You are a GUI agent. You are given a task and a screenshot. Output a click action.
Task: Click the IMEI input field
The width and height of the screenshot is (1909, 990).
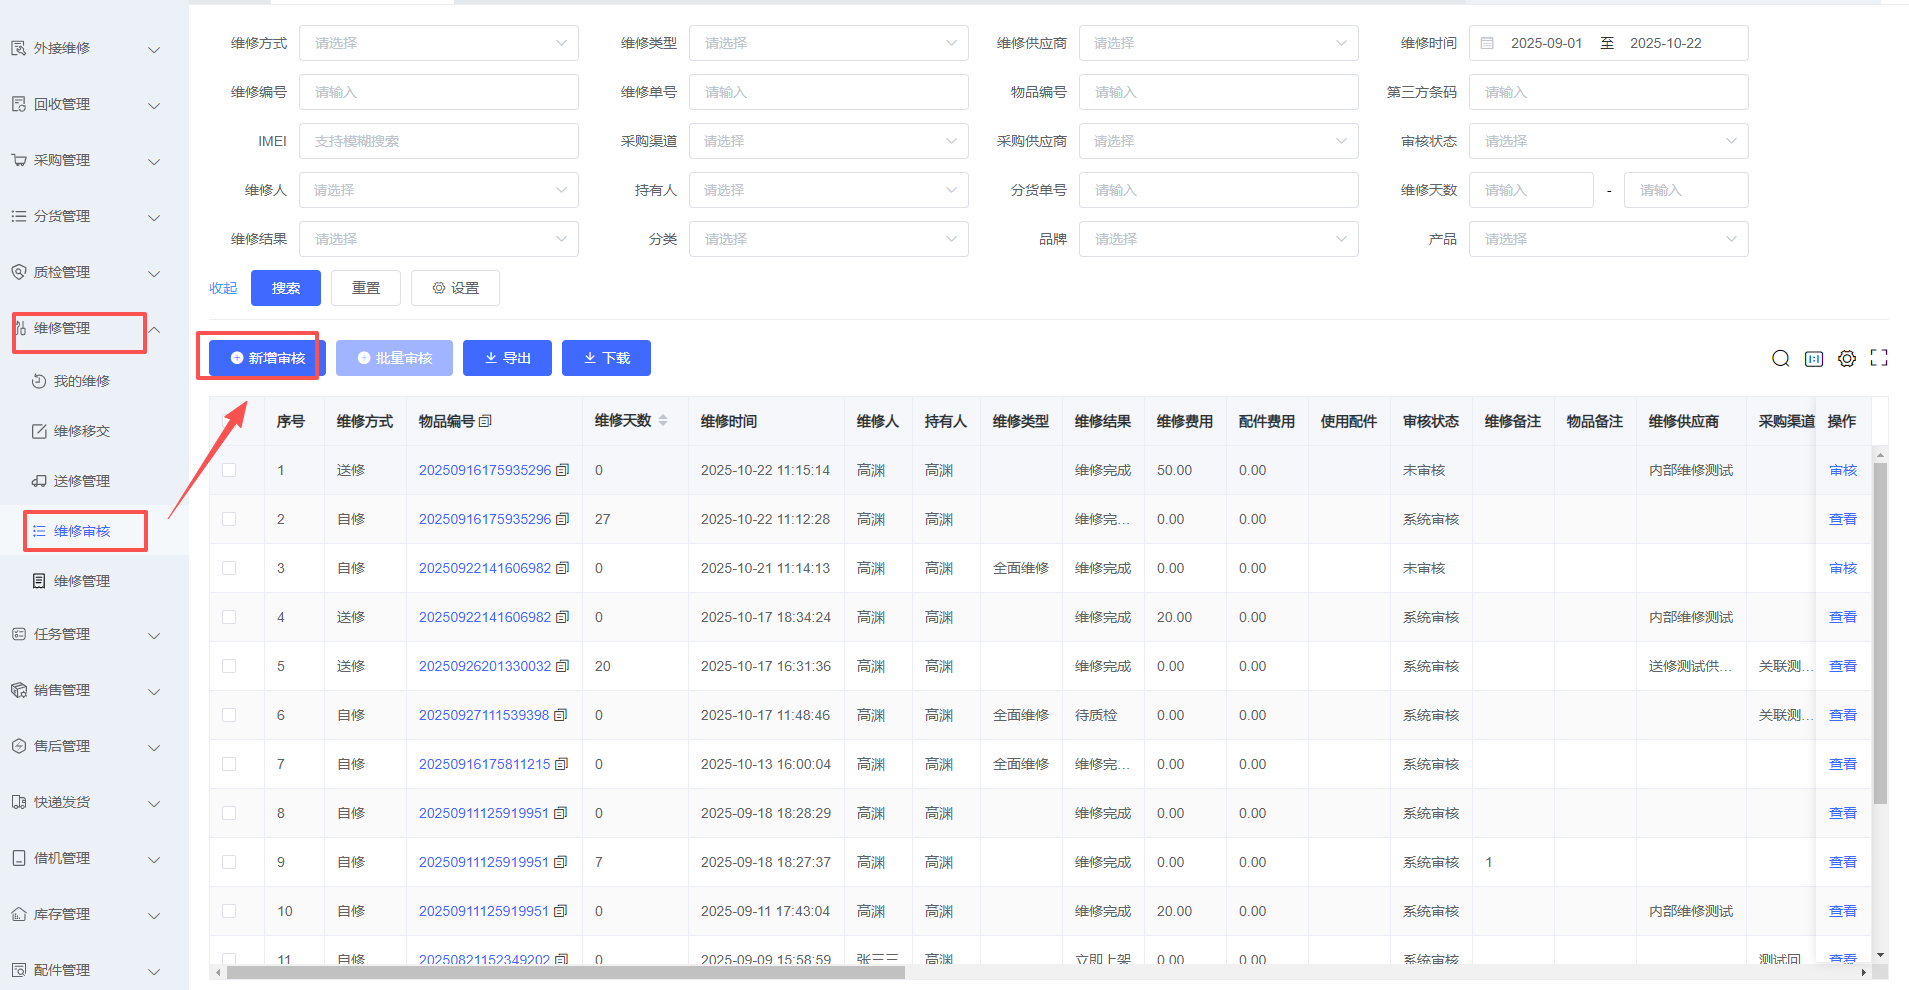(438, 141)
